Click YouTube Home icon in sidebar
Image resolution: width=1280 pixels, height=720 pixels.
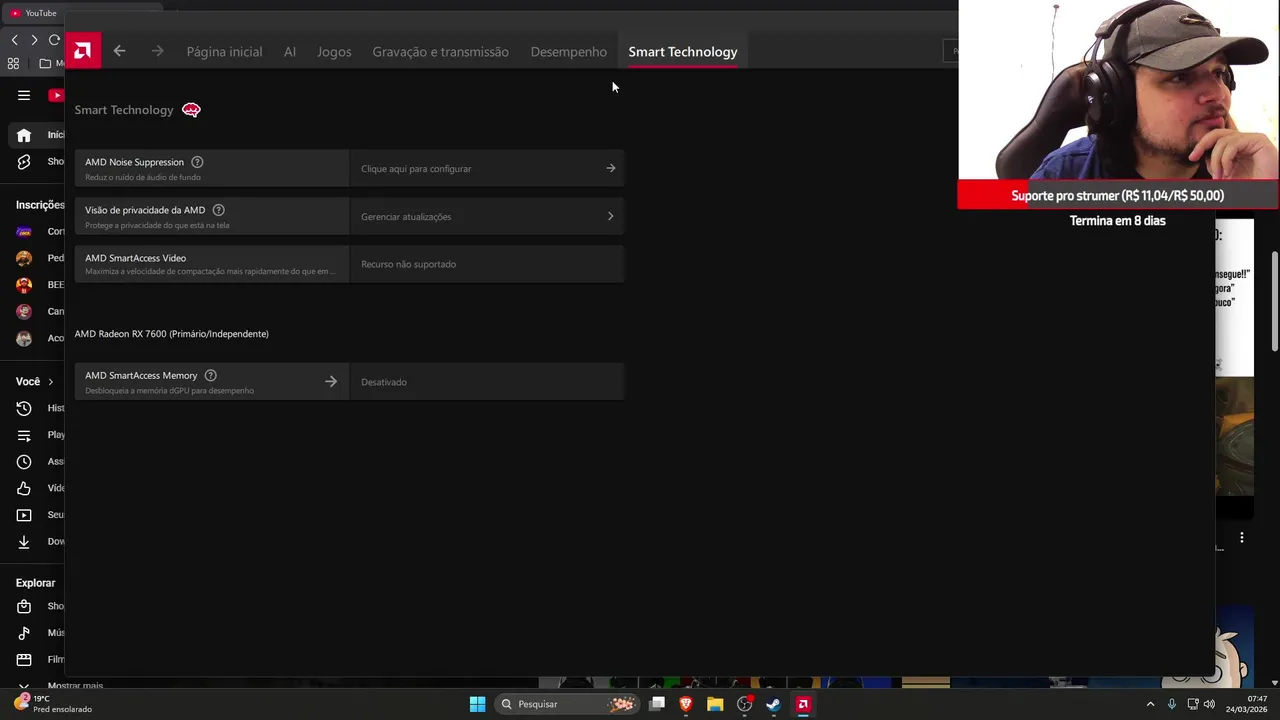tap(24, 135)
